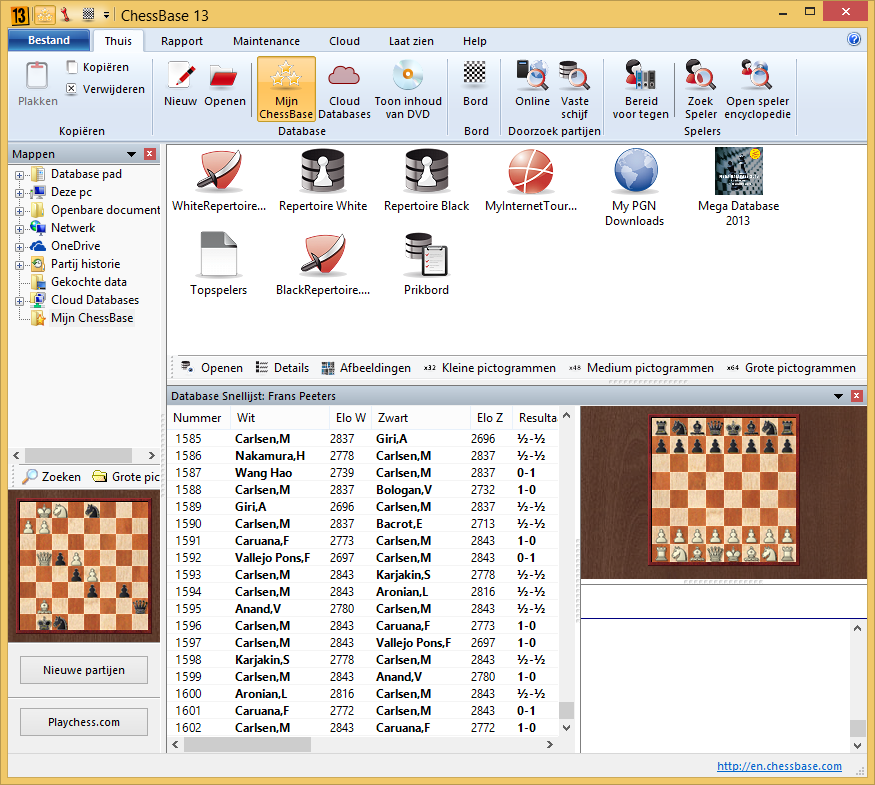
Task: Select Mega Database 2013 icon
Action: [738, 171]
